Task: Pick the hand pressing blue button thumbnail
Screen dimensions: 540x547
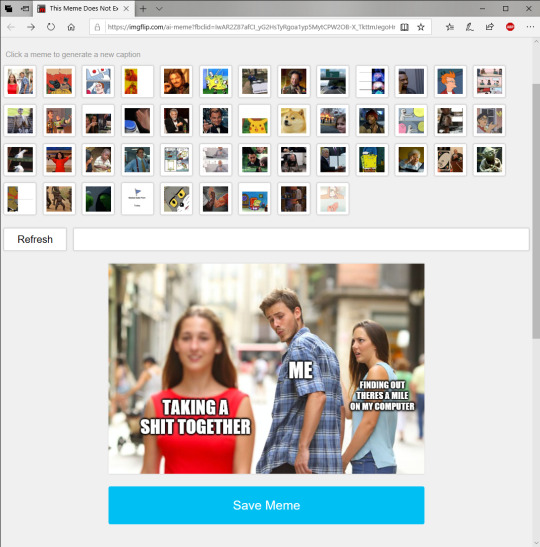Action: coord(137,120)
